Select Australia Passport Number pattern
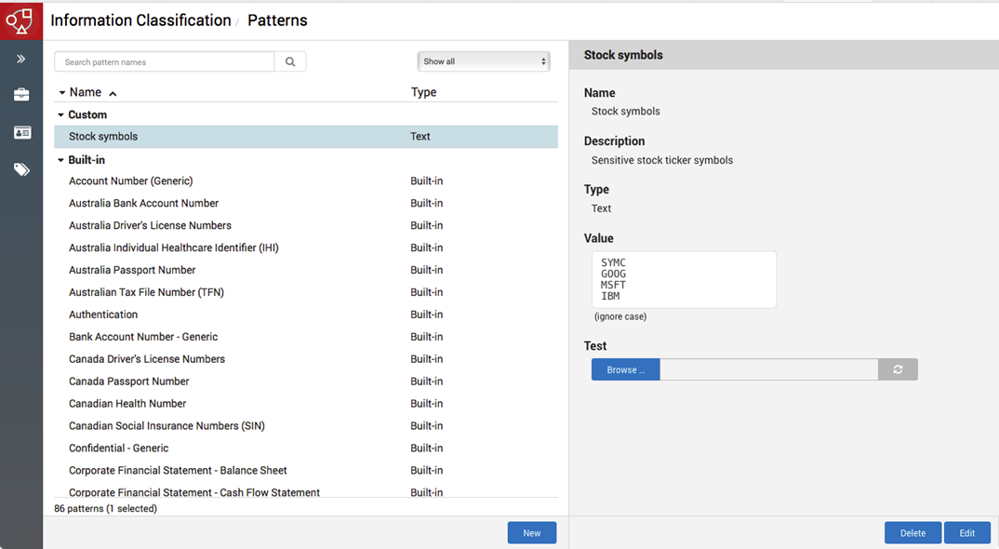The height and width of the screenshot is (549, 999). click(x=132, y=270)
